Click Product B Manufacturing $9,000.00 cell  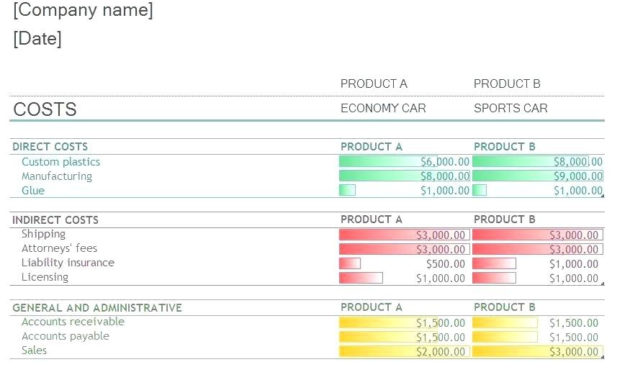538,176
